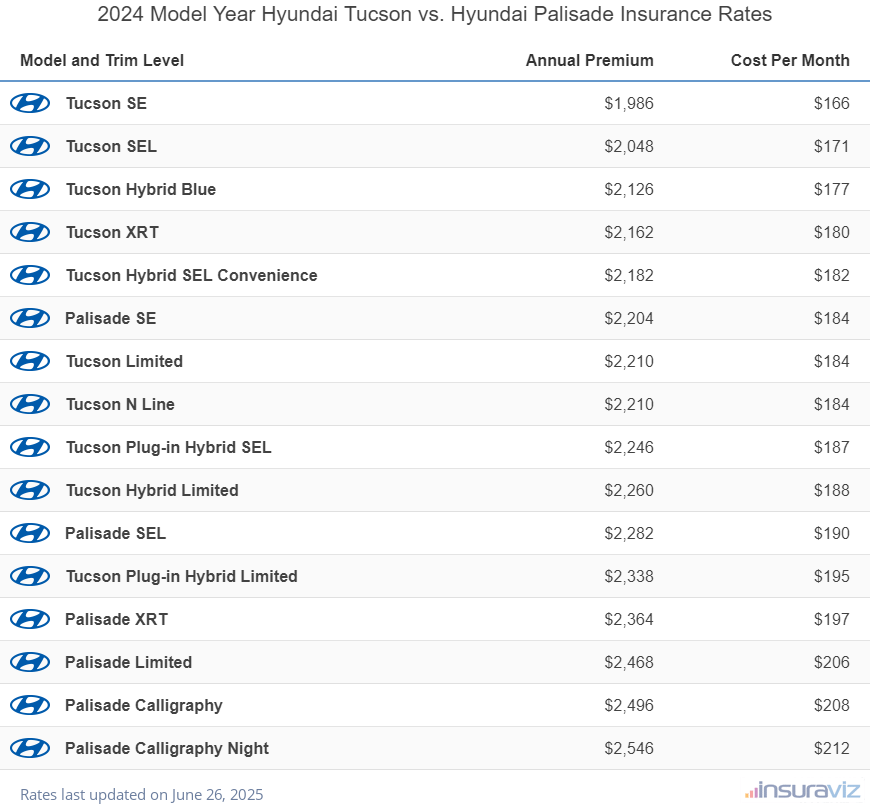Click the Hyundai logo beside Tucson SE
This screenshot has height=810, width=870.
click(x=30, y=103)
